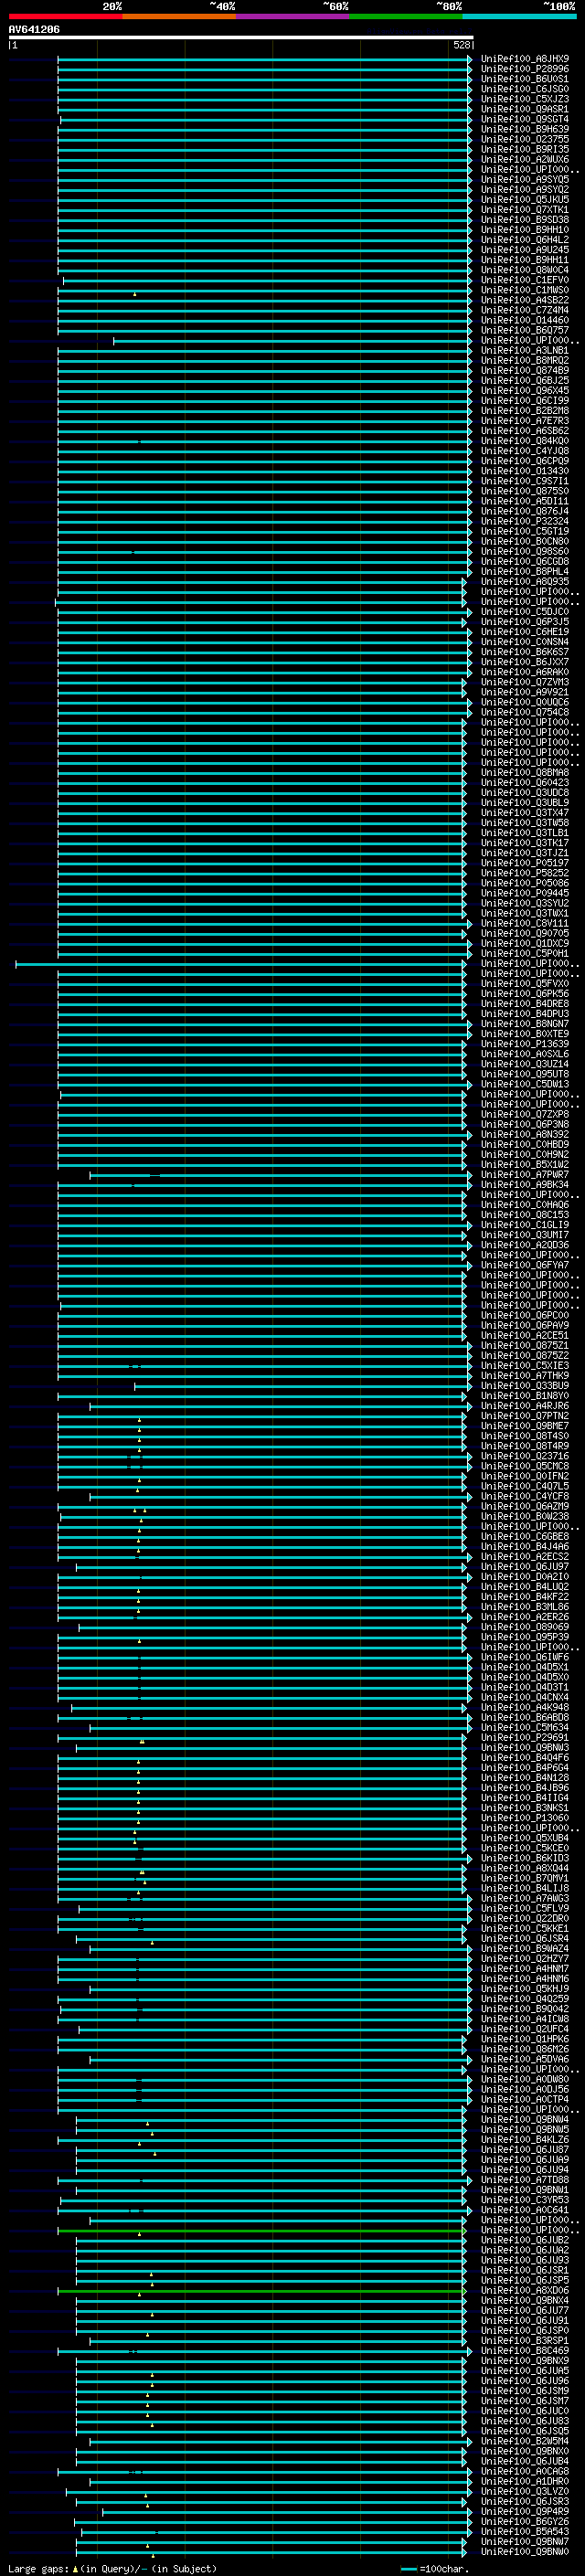Select the UniRef100_C0HAQ6 label
The height and width of the screenshot is (2576, 585).
pos(525,1205)
